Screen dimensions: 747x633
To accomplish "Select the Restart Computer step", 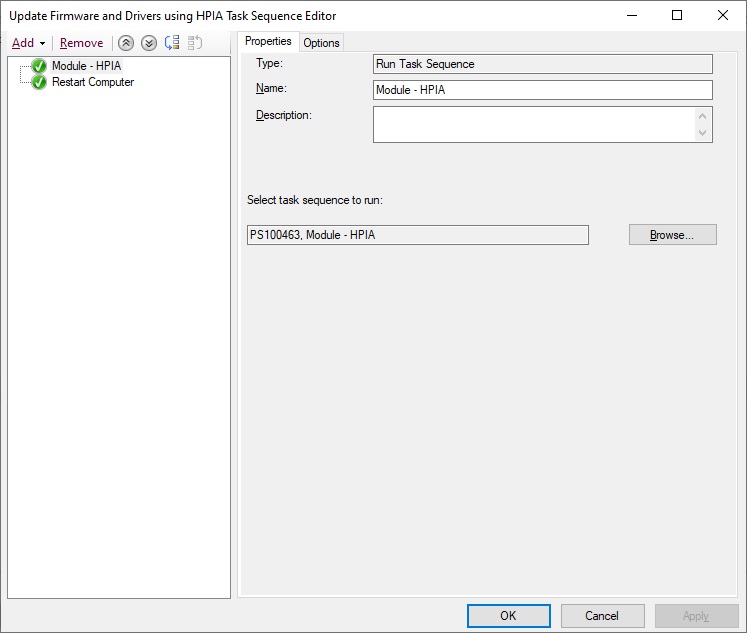I will (x=92, y=82).
